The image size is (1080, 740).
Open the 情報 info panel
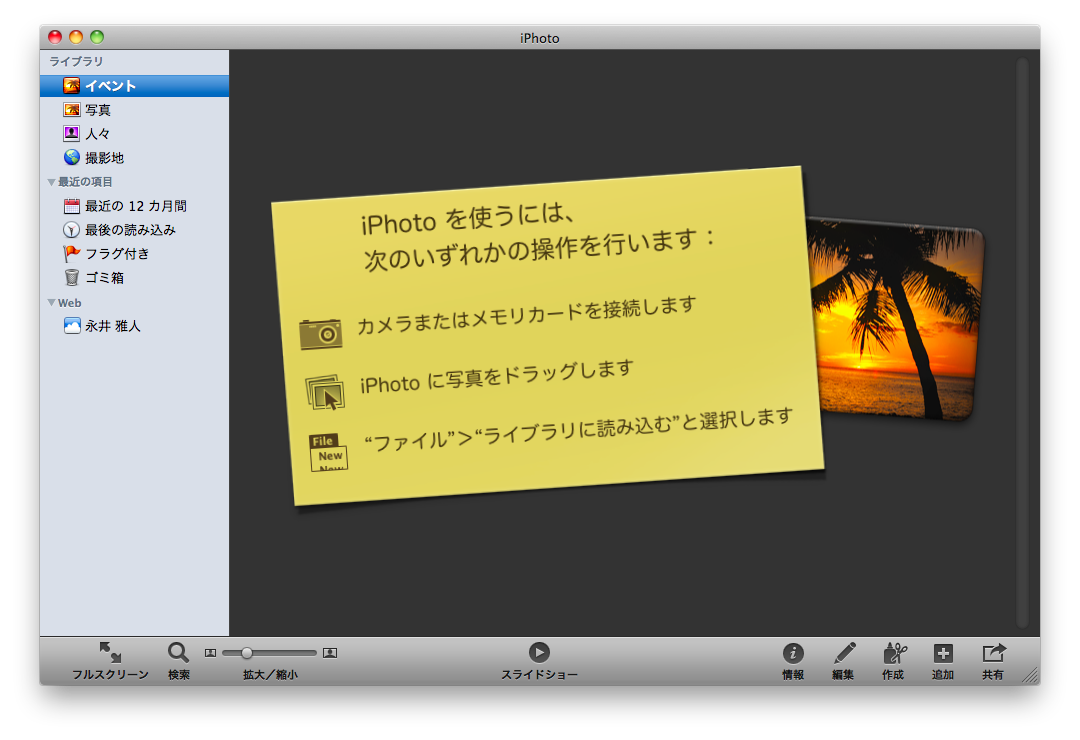click(793, 661)
